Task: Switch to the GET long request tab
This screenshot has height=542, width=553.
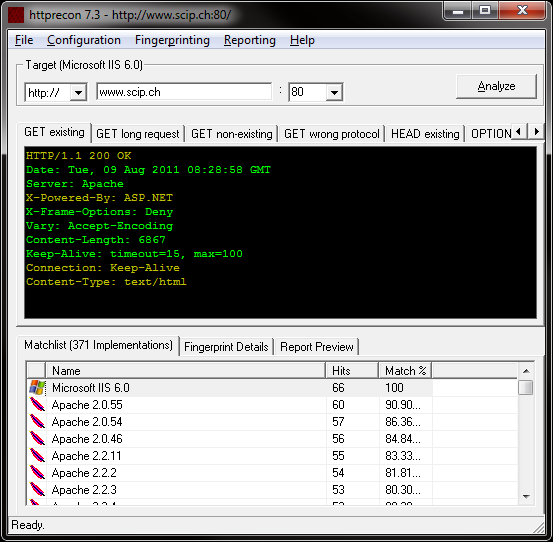Action: click(x=138, y=134)
